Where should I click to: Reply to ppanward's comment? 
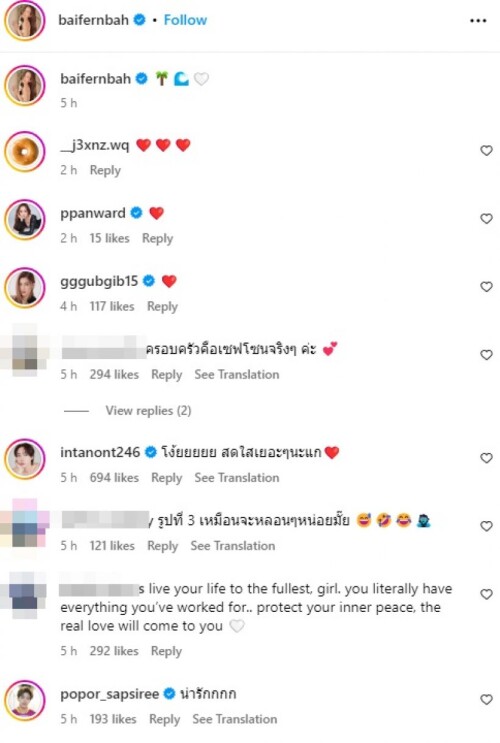157,238
